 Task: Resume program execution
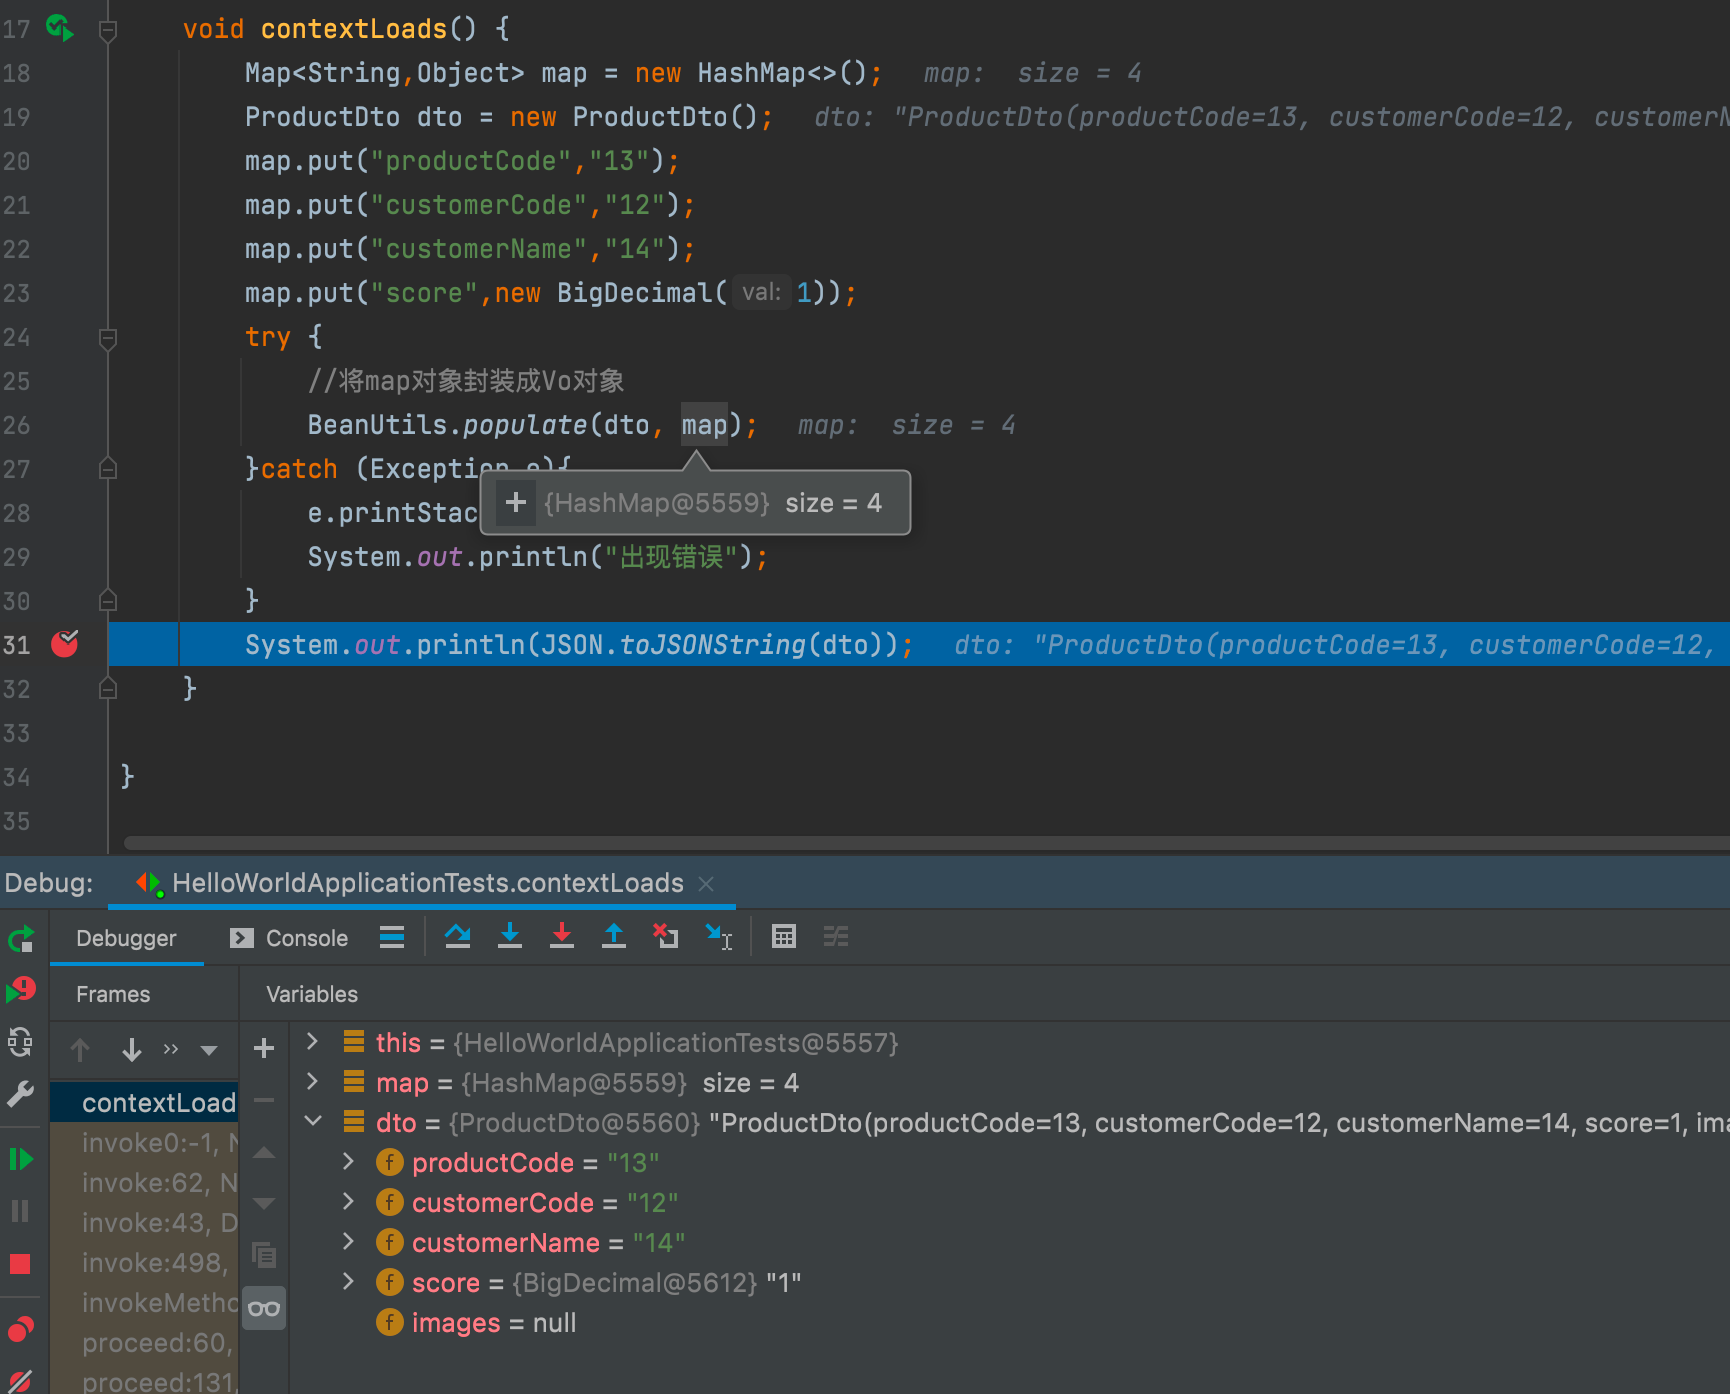[x=20, y=1160]
